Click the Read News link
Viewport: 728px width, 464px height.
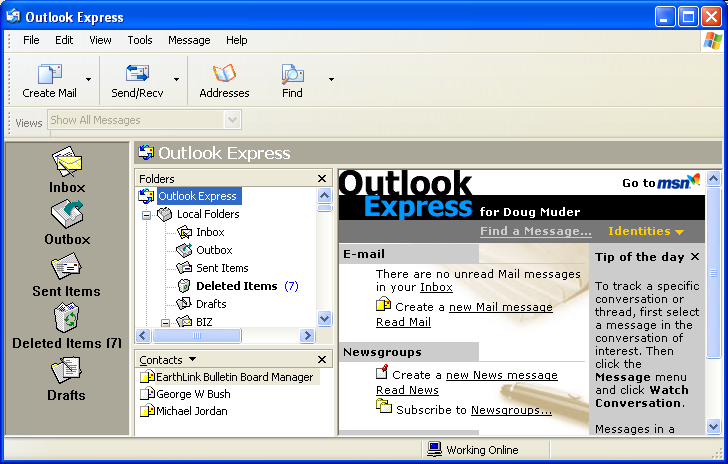(407, 390)
